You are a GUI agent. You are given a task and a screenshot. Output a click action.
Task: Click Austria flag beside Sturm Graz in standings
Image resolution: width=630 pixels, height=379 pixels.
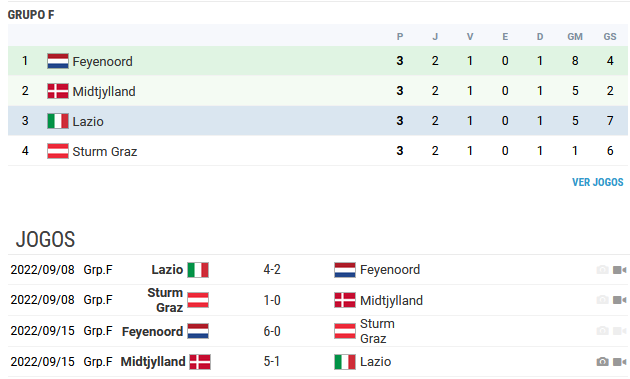(x=58, y=151)
